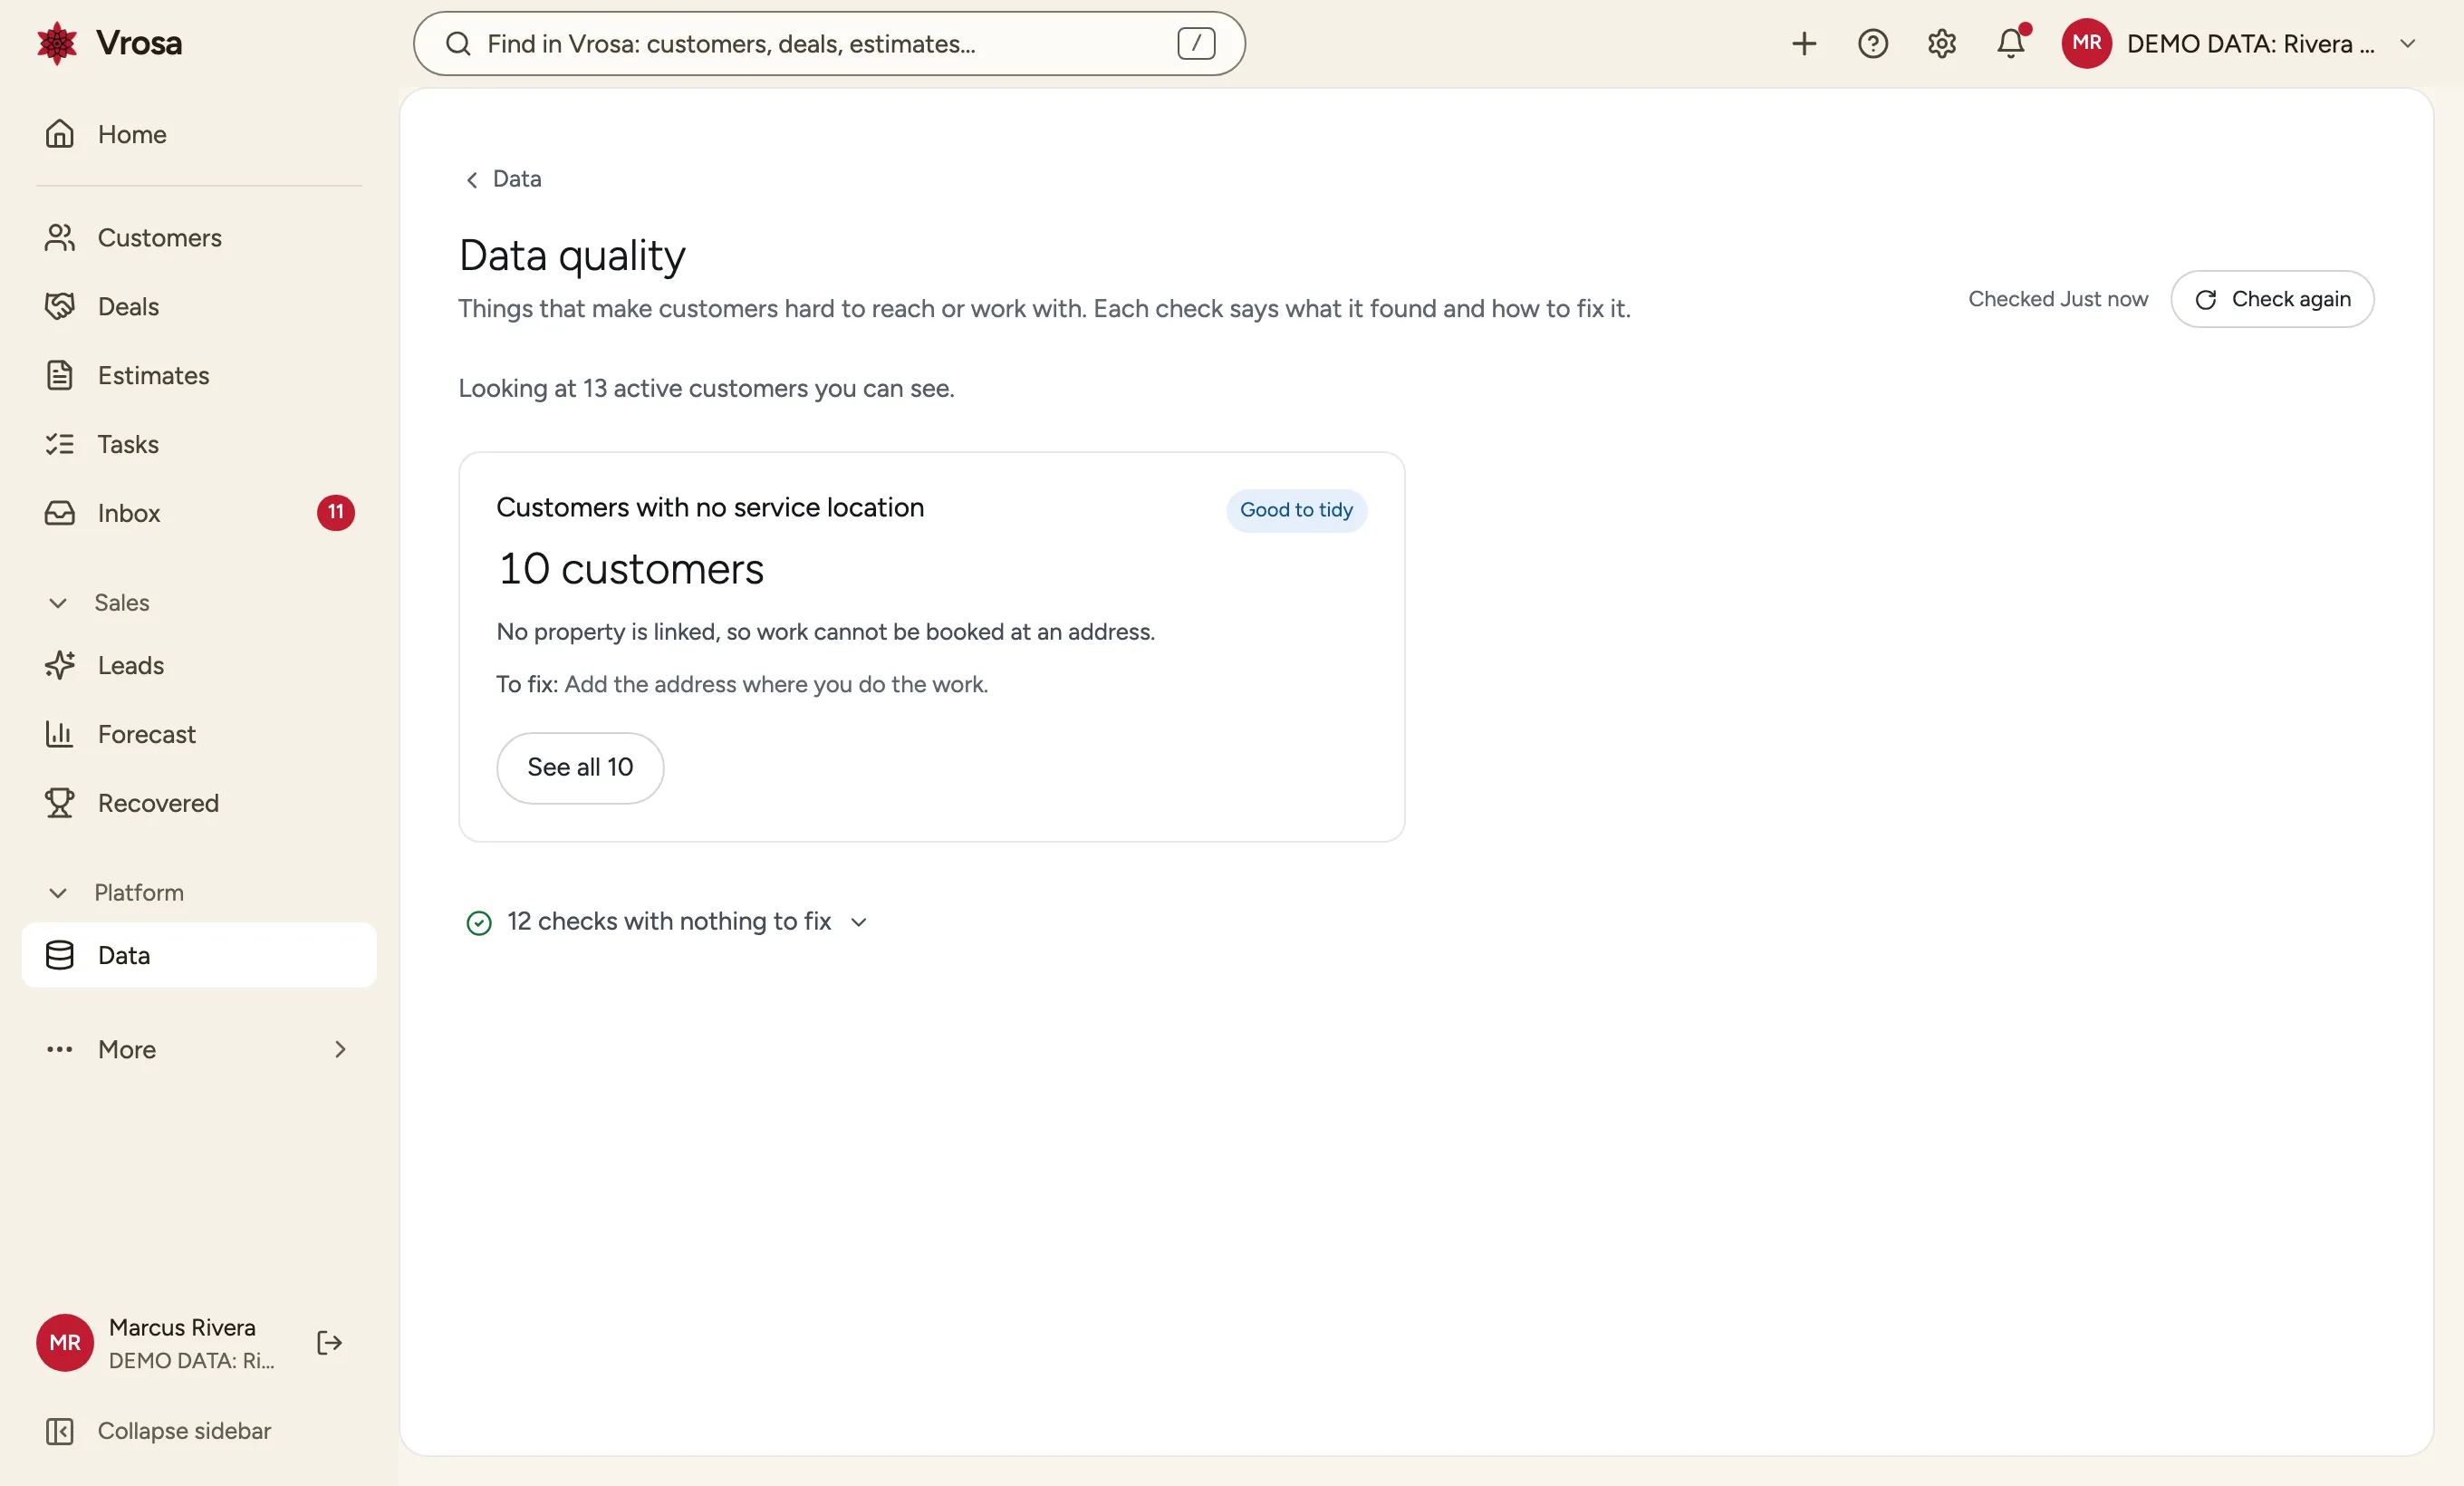Image resolution: width=2464 pixels, height=1486 pixels.
Task: Click the slash shortcut key hint
Action: [1196, 44]
